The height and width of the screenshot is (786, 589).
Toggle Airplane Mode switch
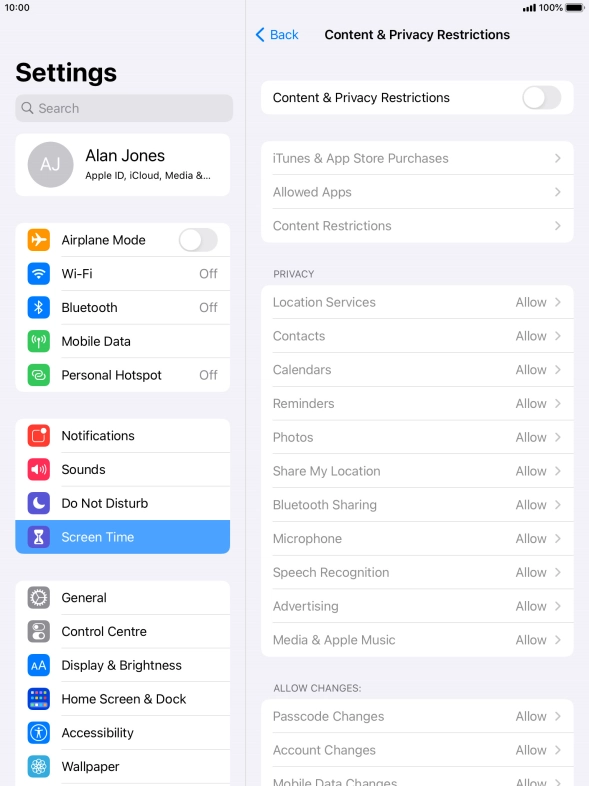[198, 240]
